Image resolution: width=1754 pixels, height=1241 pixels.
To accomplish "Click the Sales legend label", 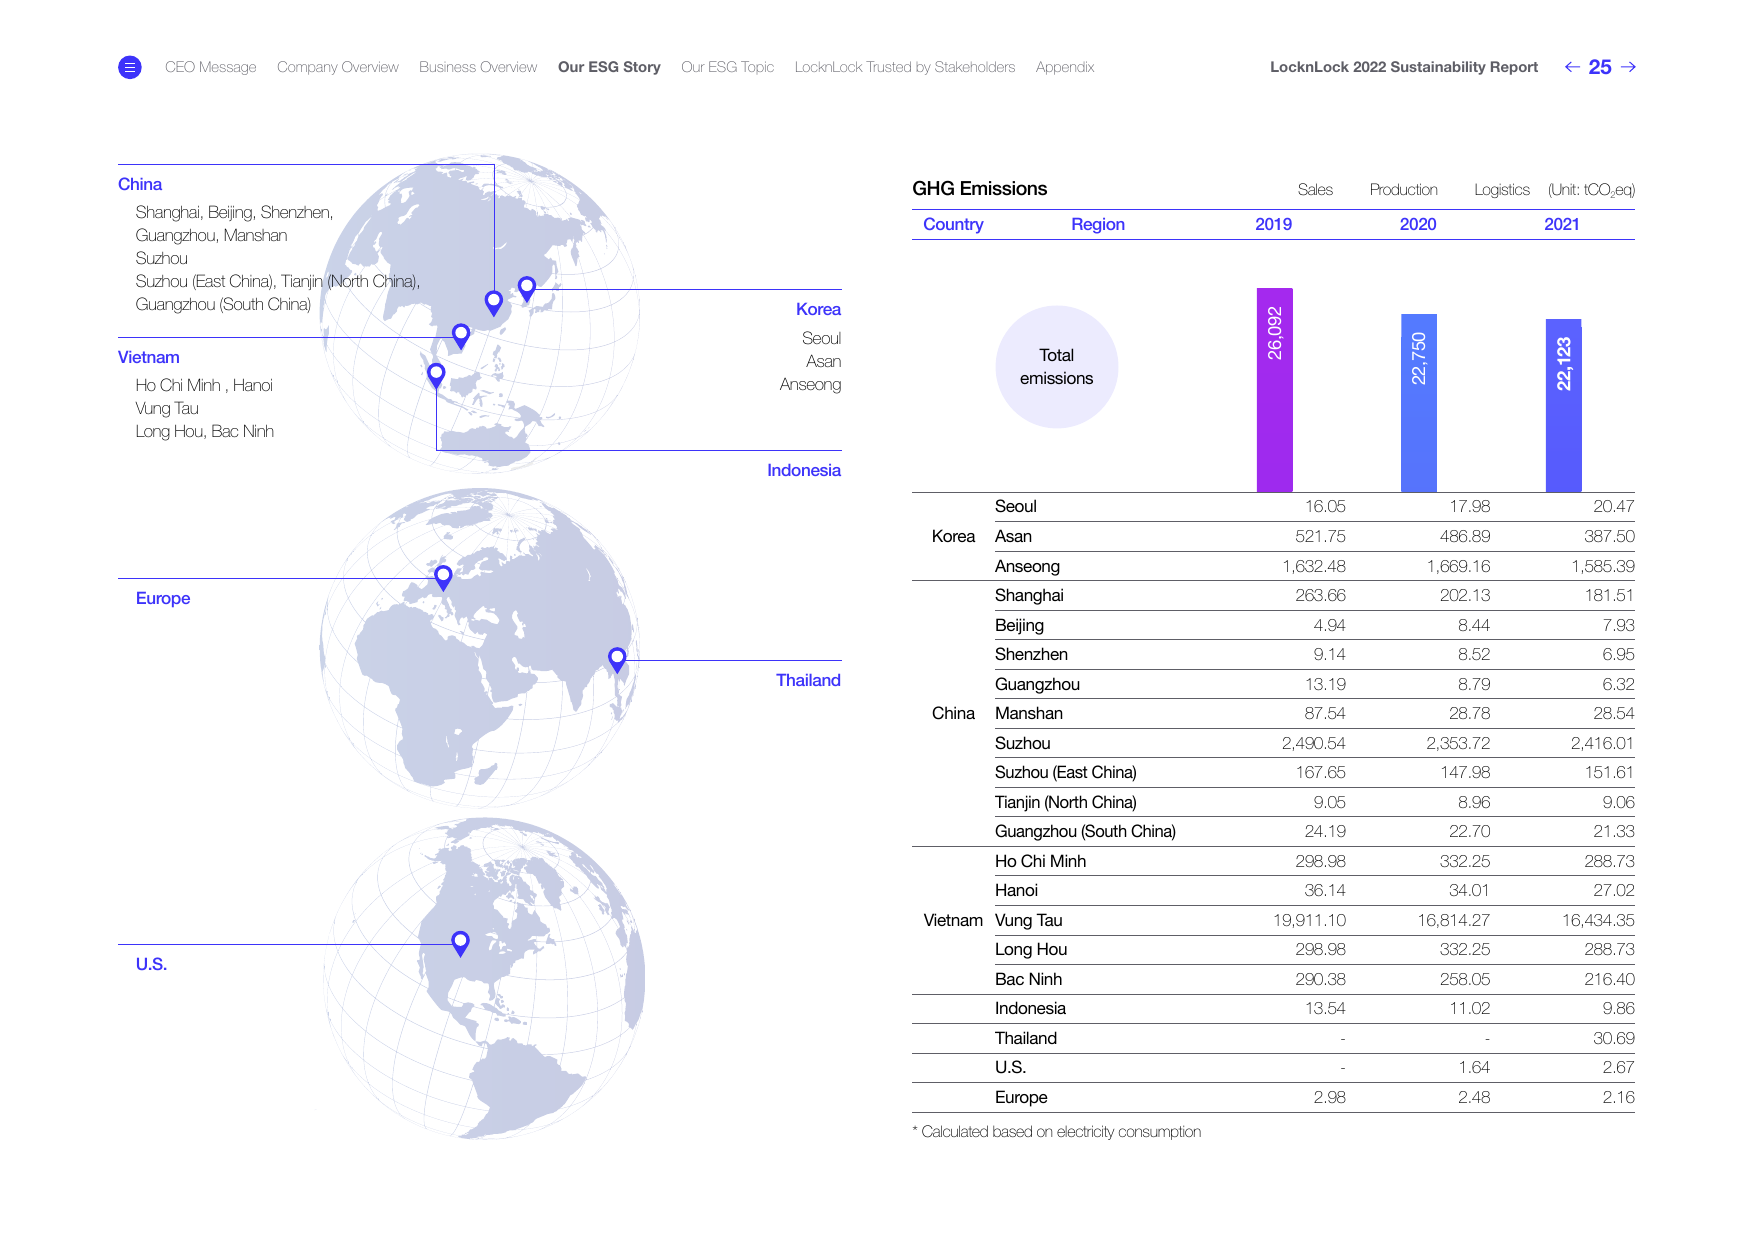I will point(1315,190).
